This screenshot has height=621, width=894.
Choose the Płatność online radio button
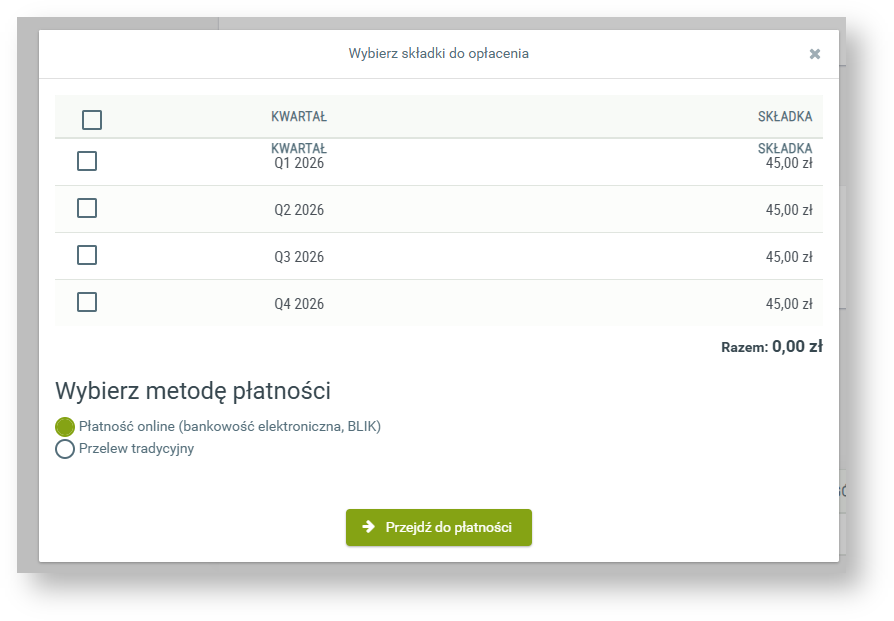click(65, 427)
